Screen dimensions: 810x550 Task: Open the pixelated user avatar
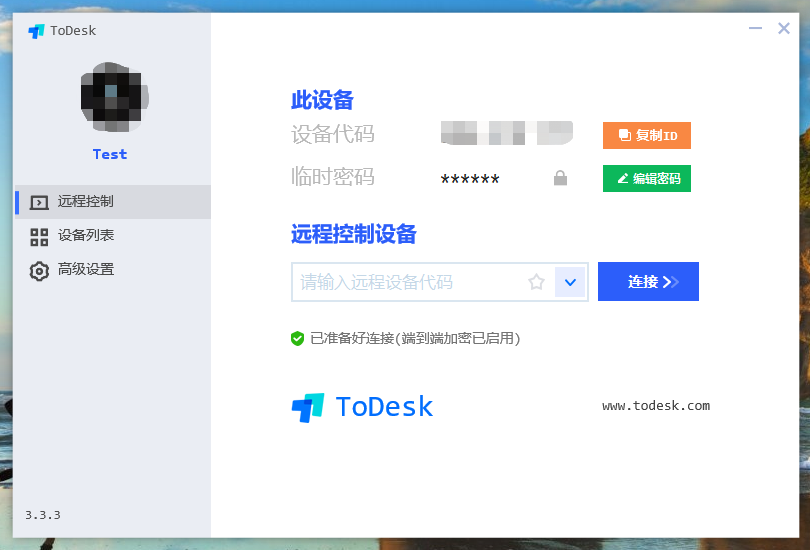[114, 97]
